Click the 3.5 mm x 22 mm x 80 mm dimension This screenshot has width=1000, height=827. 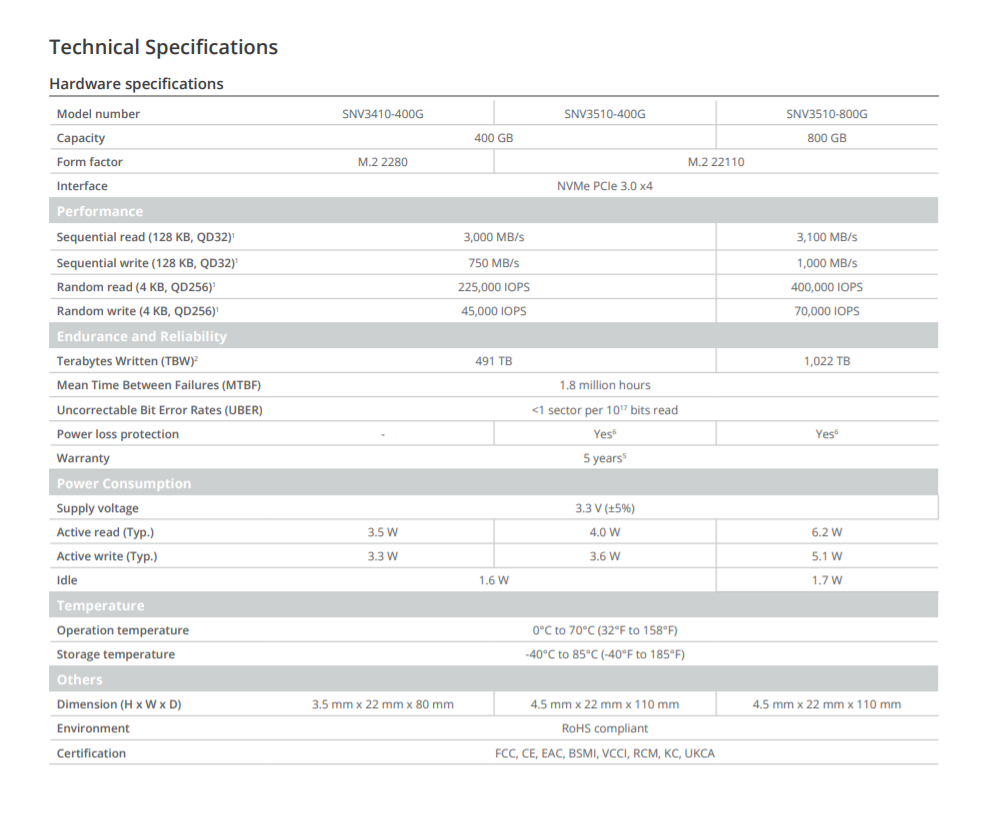tap(382, 704)
